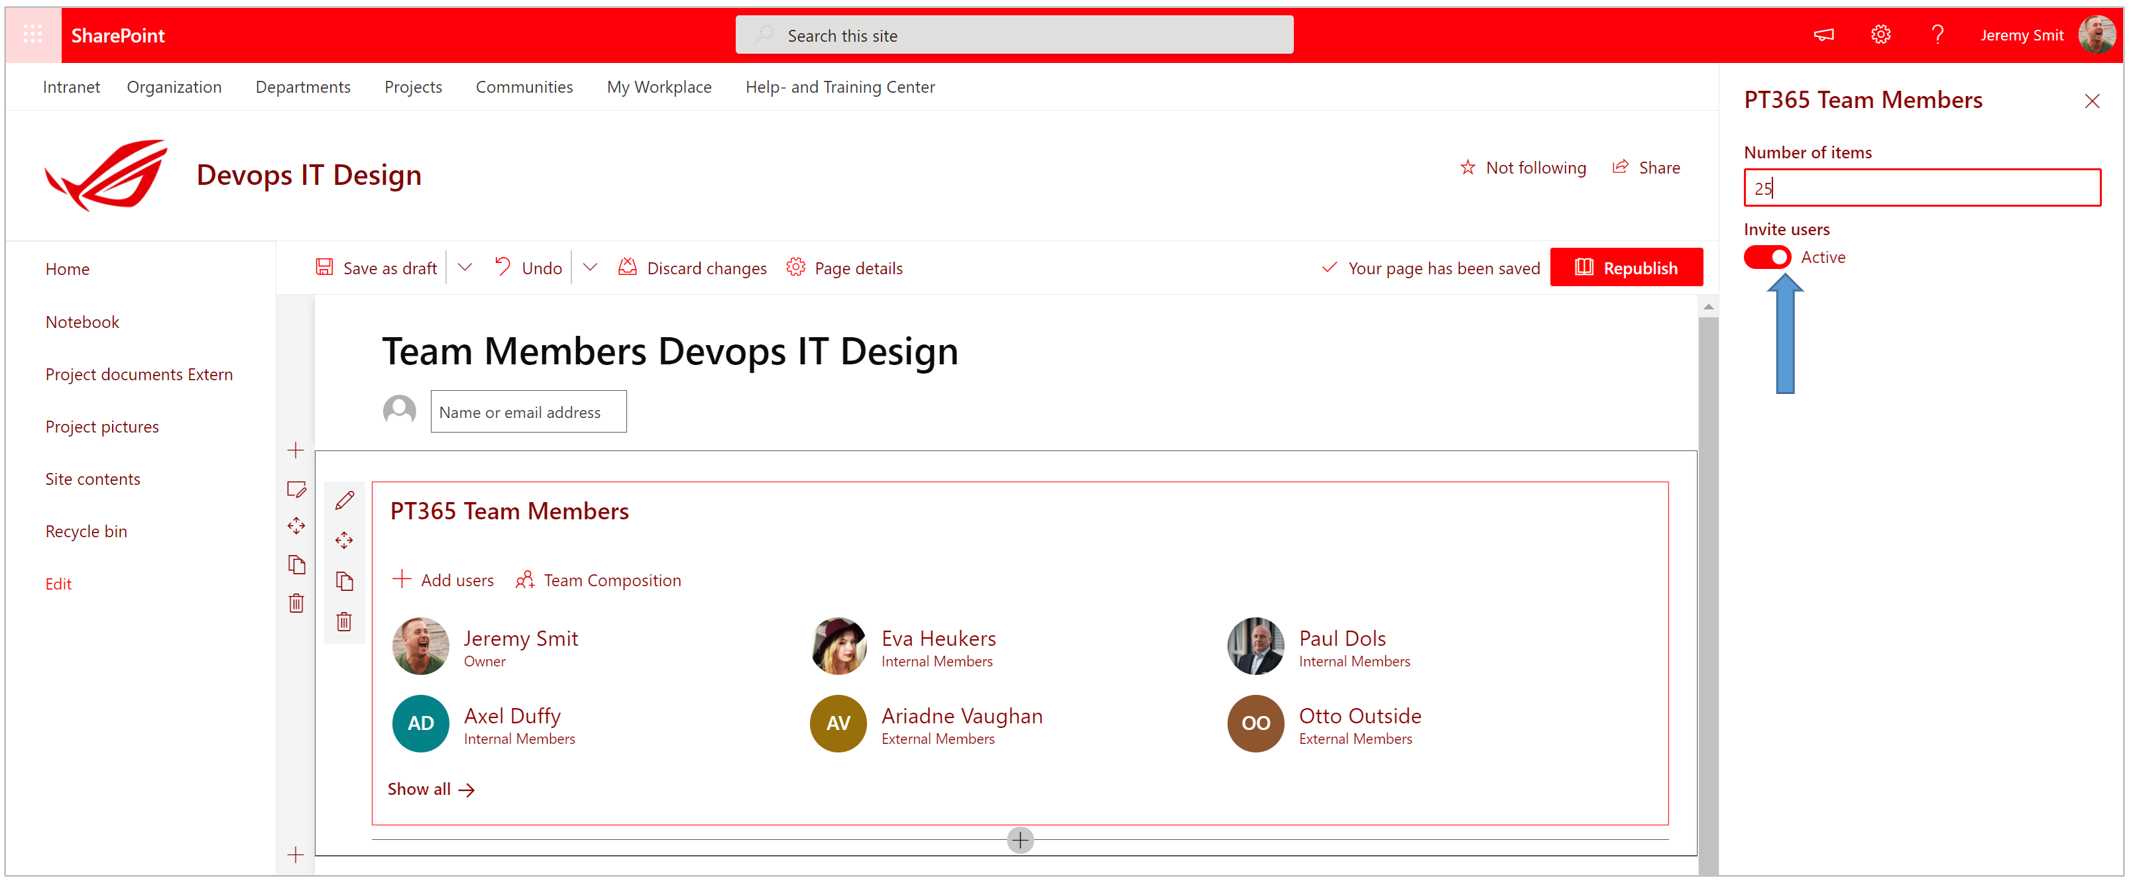Image resolution: width=2131 pixels, height=883 pixels.
Task: Share the Devops IT Design site
Action: [1646, 167]
